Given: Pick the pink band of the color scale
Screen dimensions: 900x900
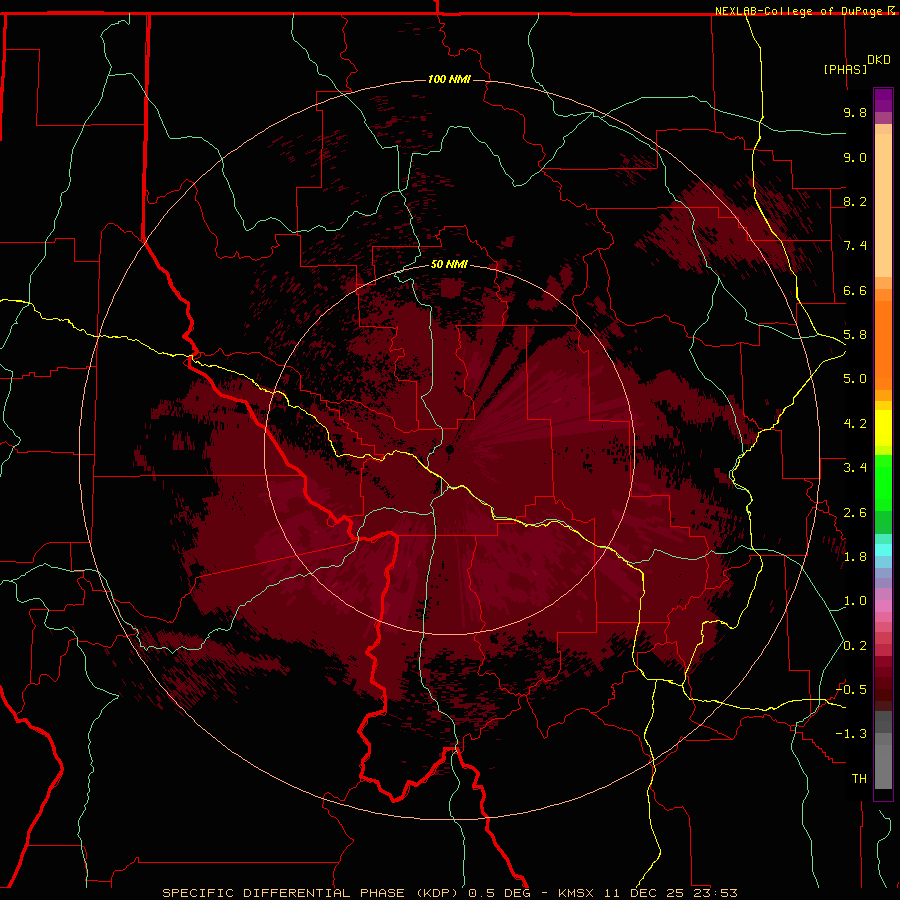Looking at the screenshot, I should (883, 606).
